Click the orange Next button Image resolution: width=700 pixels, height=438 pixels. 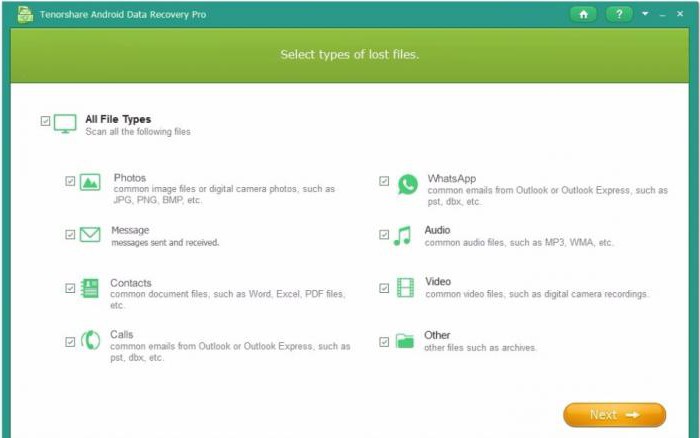[x=614, y=415]
